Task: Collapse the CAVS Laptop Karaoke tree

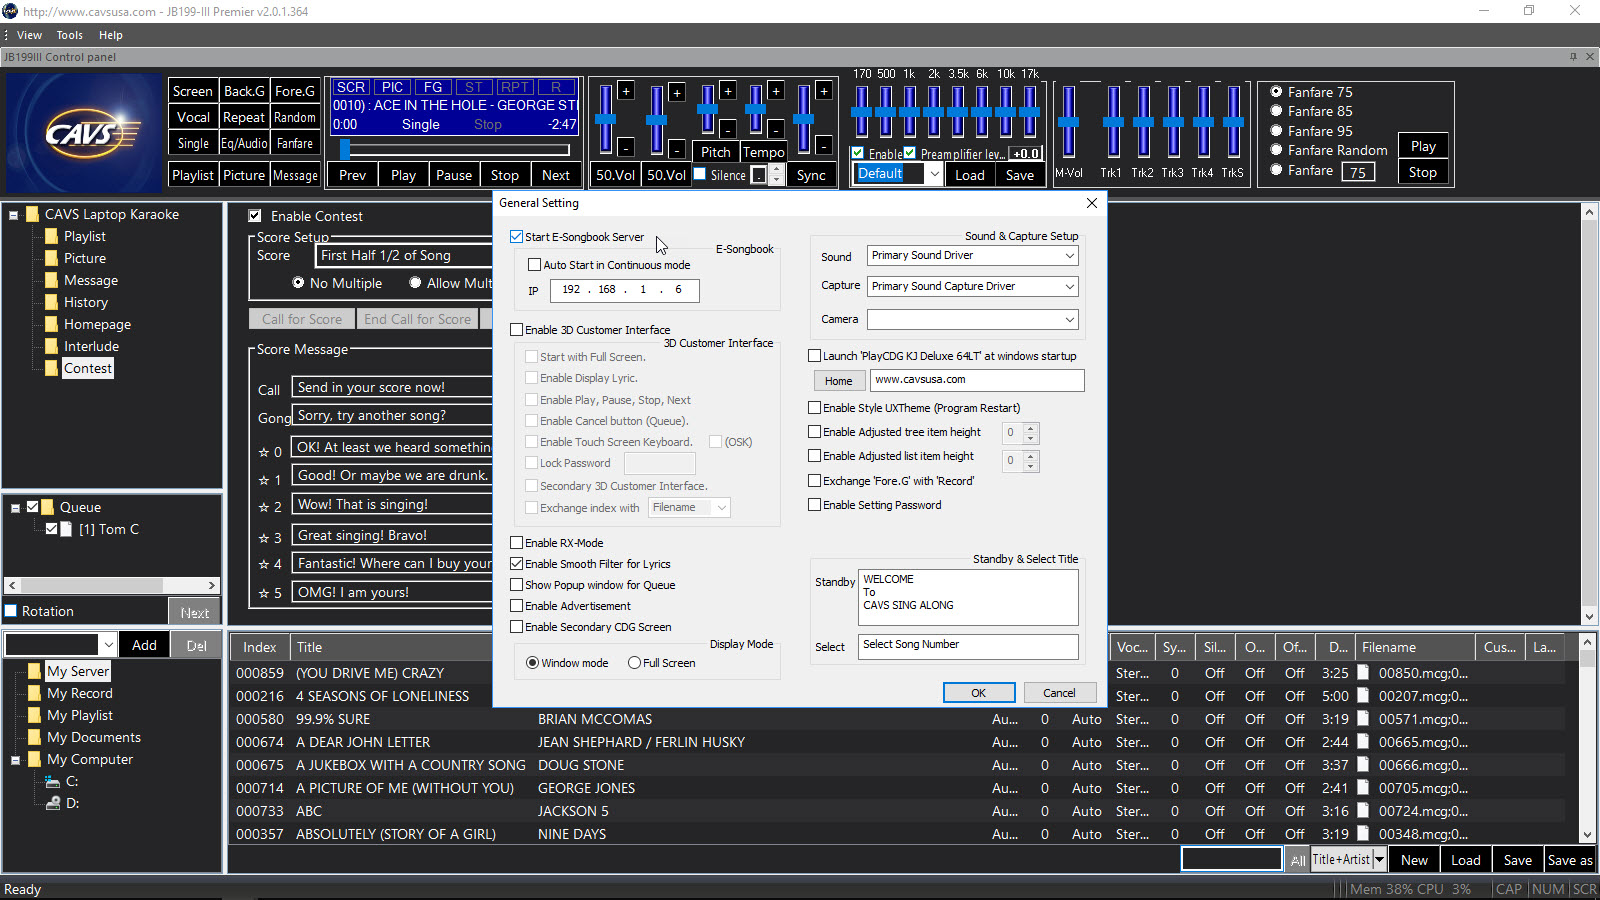Action: [14, 215]
